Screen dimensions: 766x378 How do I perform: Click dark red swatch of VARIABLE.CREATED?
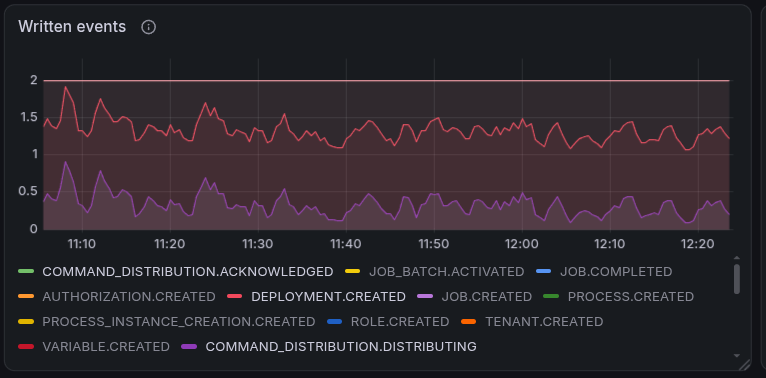[26, 347]
